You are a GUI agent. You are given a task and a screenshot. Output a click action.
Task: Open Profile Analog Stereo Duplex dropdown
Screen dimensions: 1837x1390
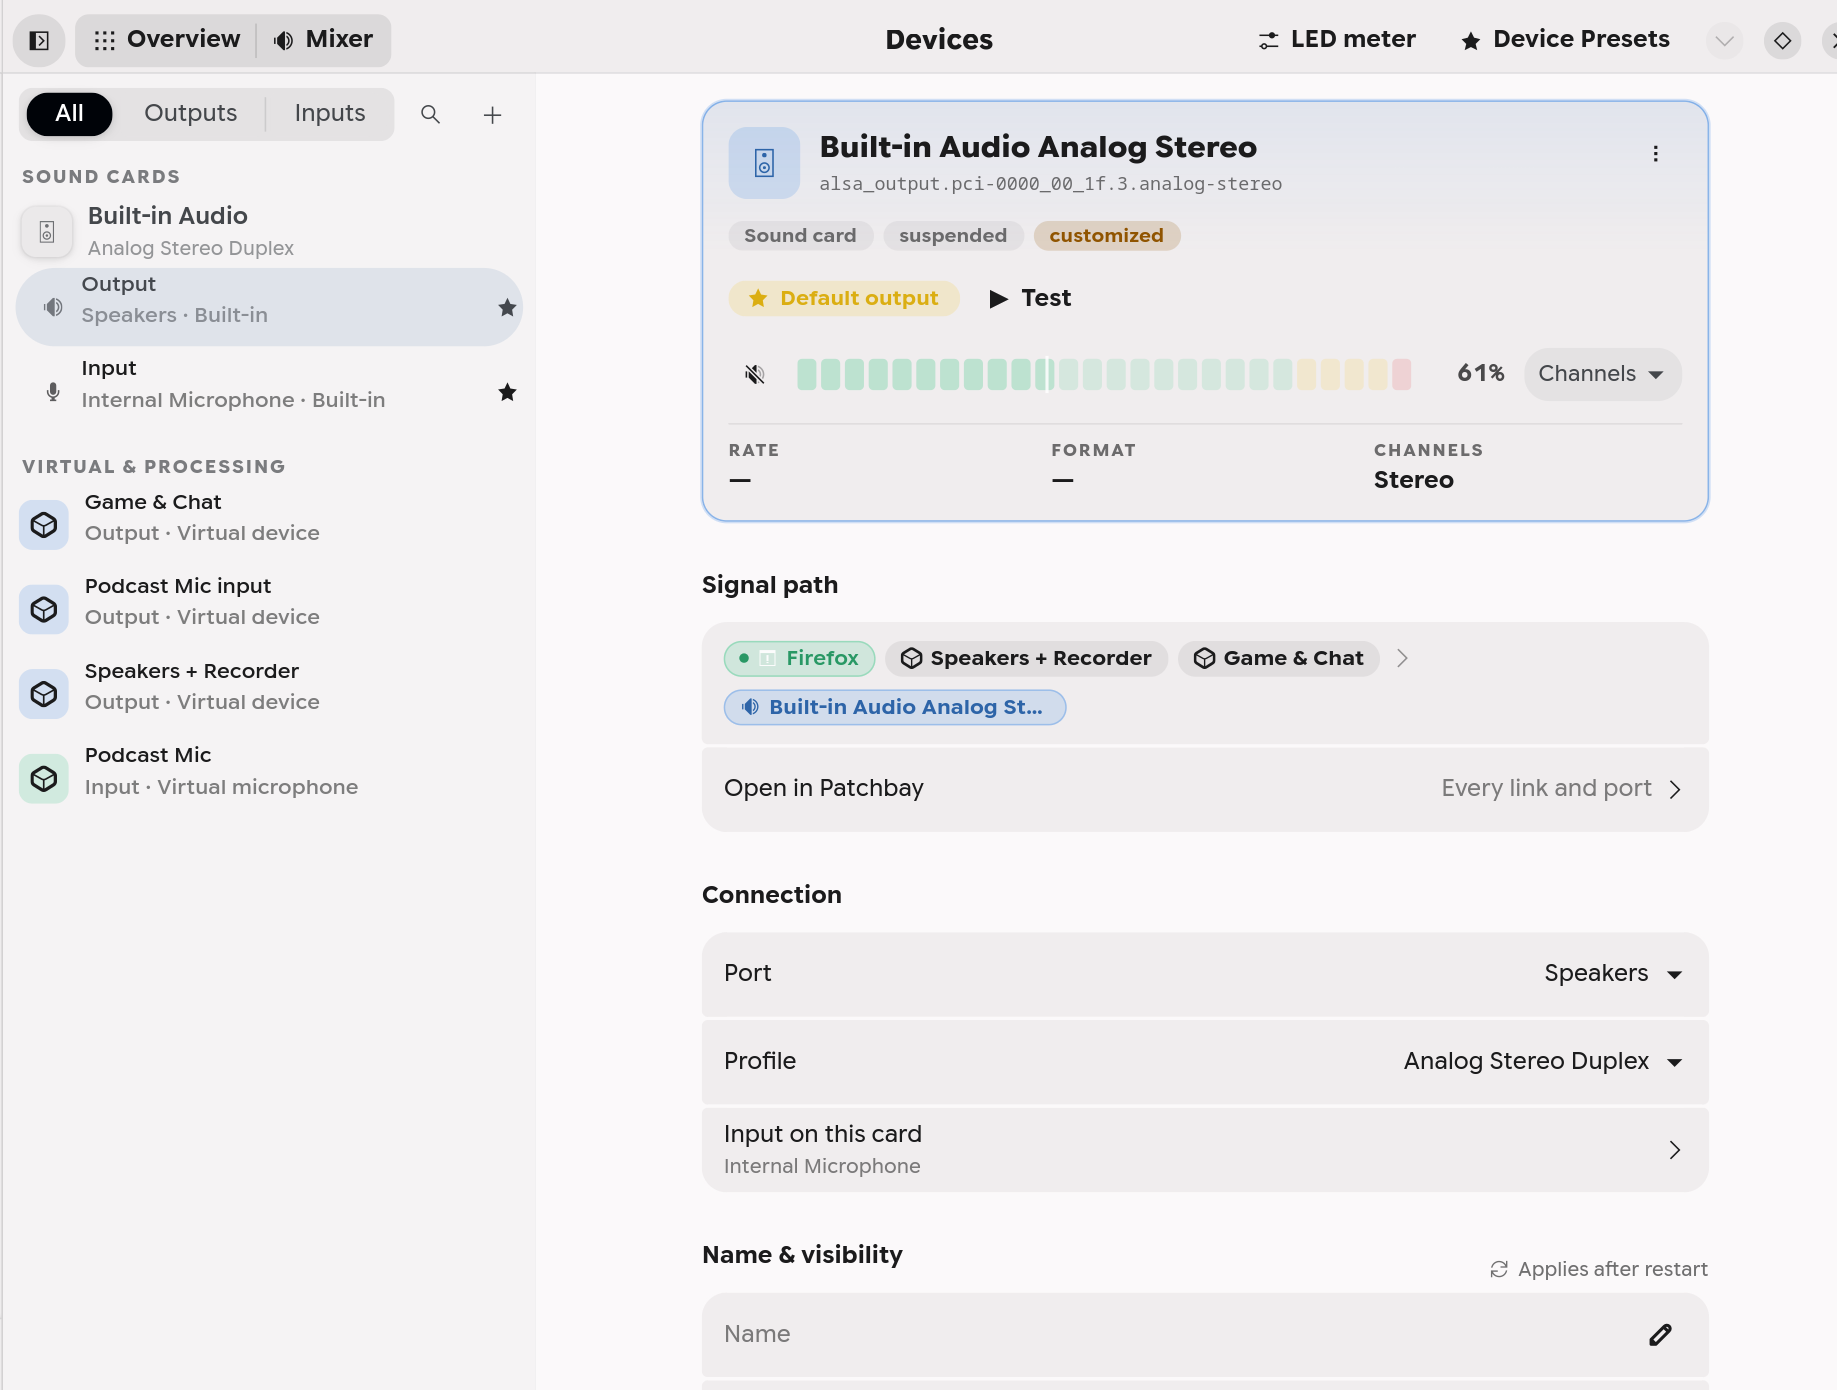[x=1205, y=1062]
